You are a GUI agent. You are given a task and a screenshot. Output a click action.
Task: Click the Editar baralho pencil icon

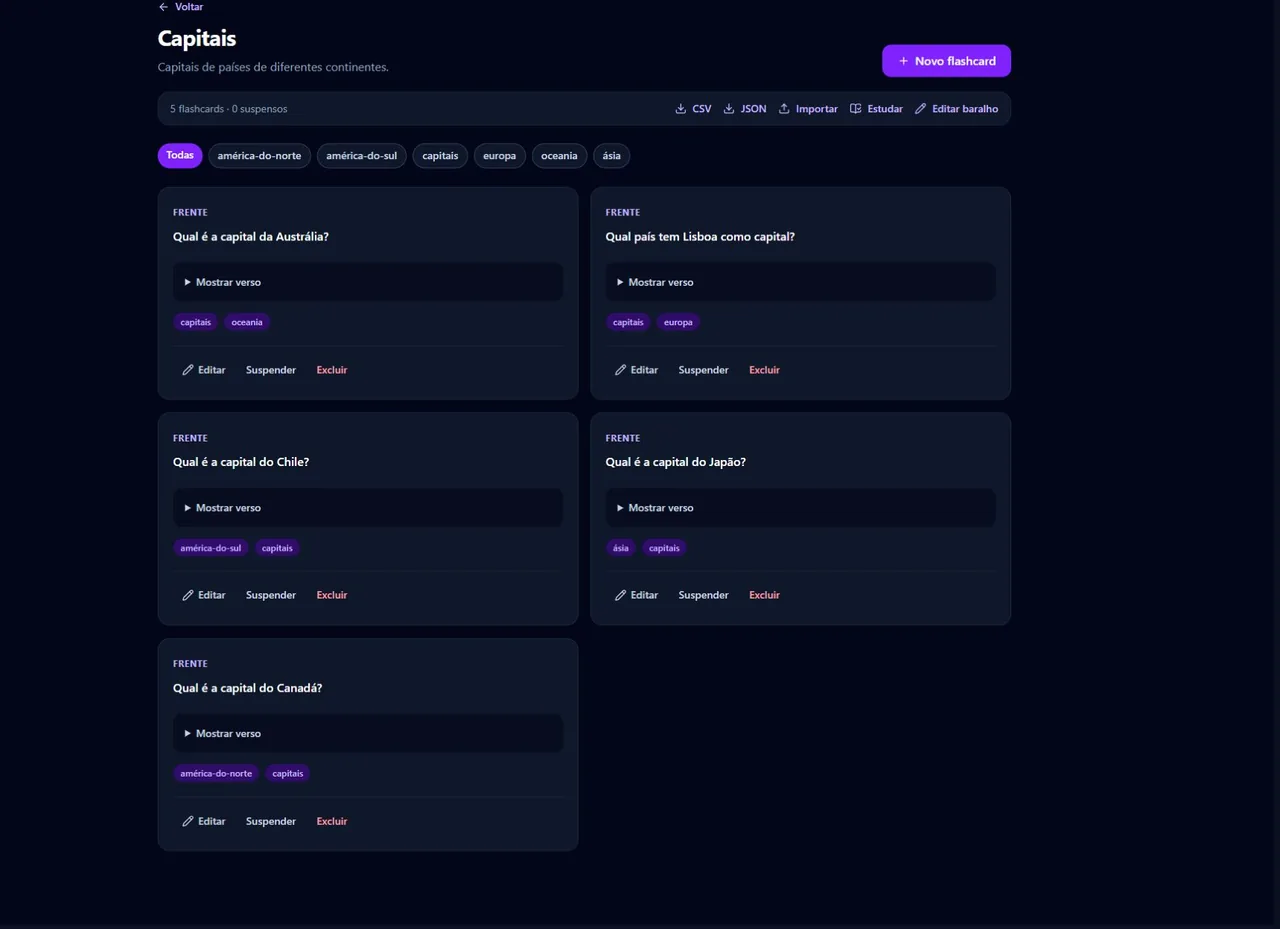pyautogui.click(x=920, y=109)
